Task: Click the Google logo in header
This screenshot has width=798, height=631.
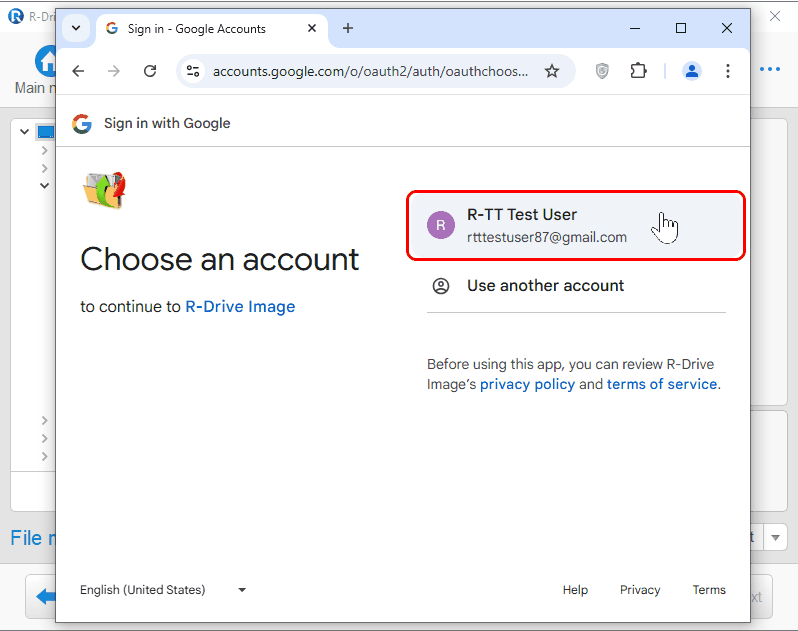Action: pyautogui.click(x=82, y=124)
